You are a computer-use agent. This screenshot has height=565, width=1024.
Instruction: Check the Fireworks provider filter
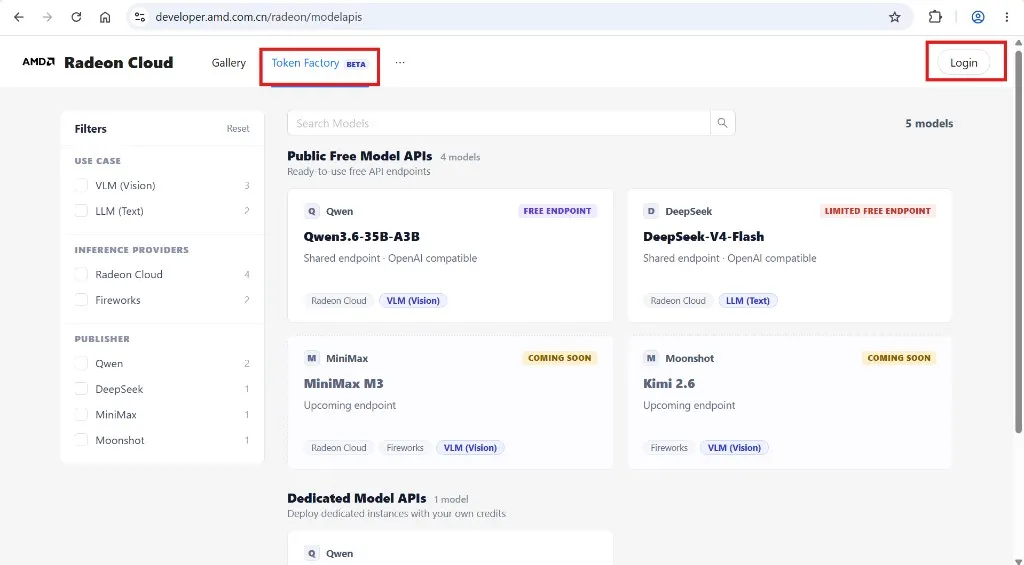point(81,300)
